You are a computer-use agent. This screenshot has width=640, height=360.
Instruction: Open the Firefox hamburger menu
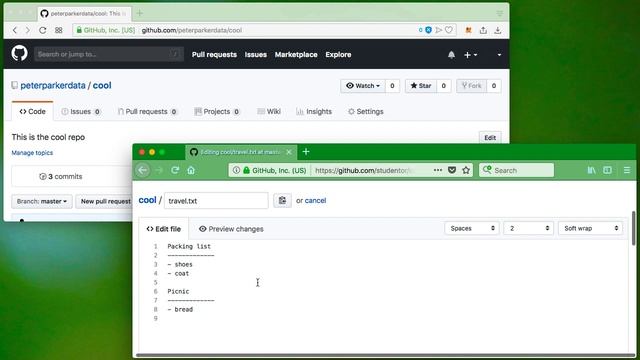(627, 170)
